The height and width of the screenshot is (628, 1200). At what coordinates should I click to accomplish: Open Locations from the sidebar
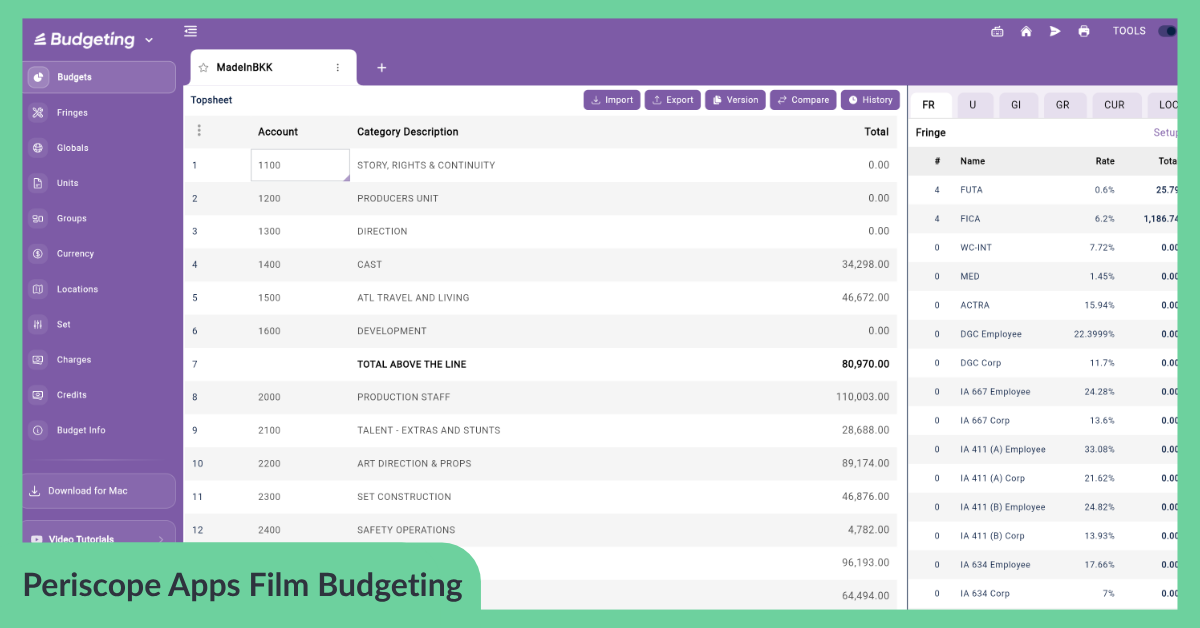[x=77, y=290]
